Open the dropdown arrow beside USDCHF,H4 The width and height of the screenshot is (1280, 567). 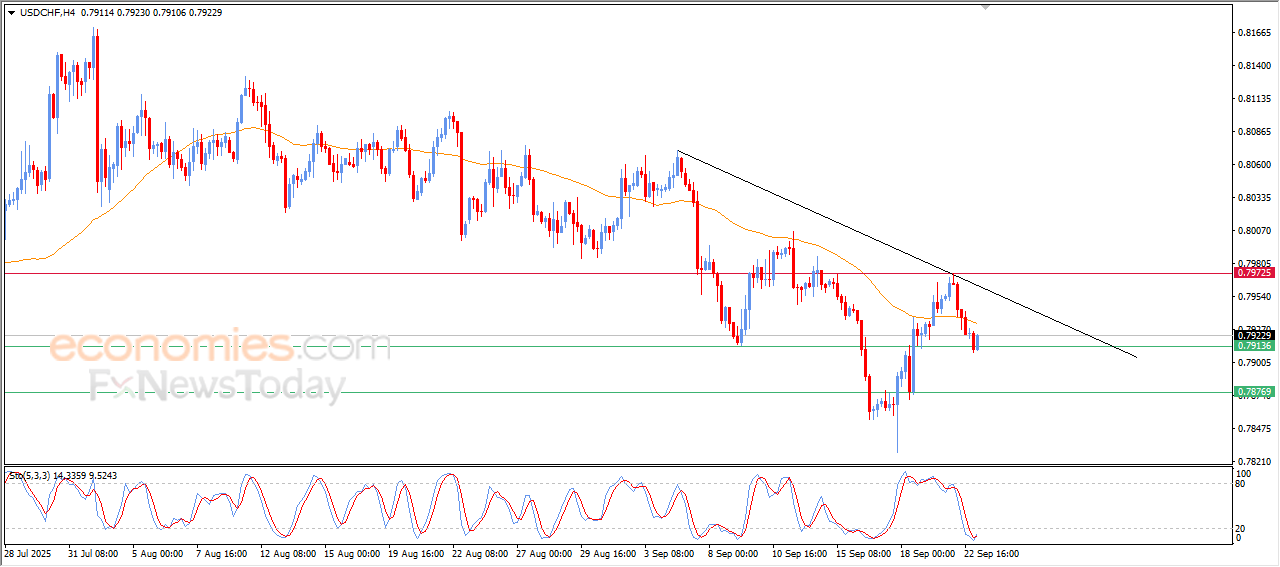pyautogui.click(x=11, y=13)
